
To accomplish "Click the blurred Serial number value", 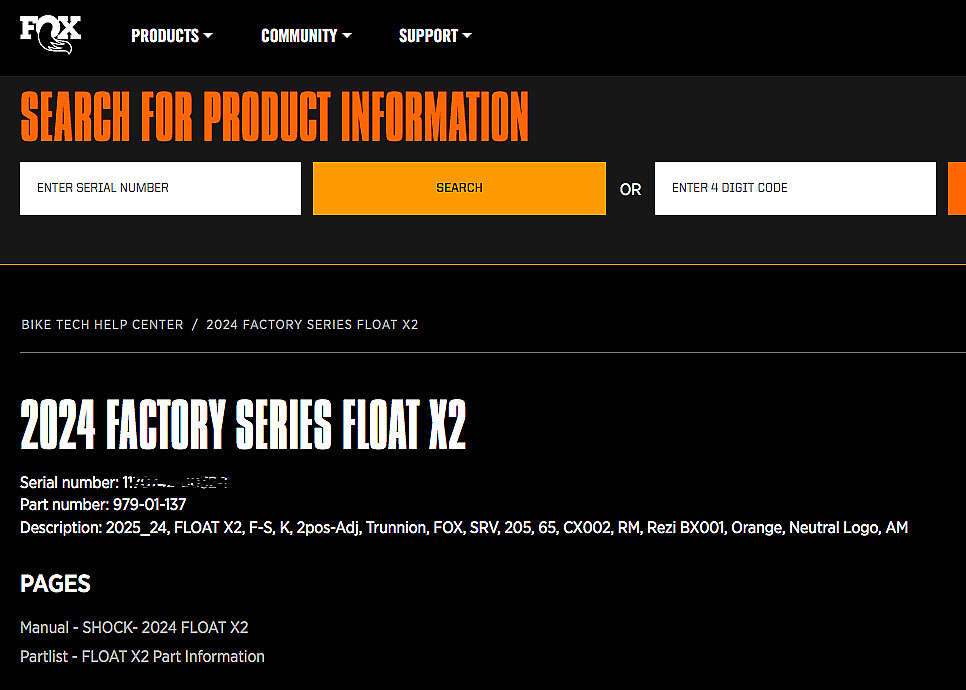I will tap(175, 482).
